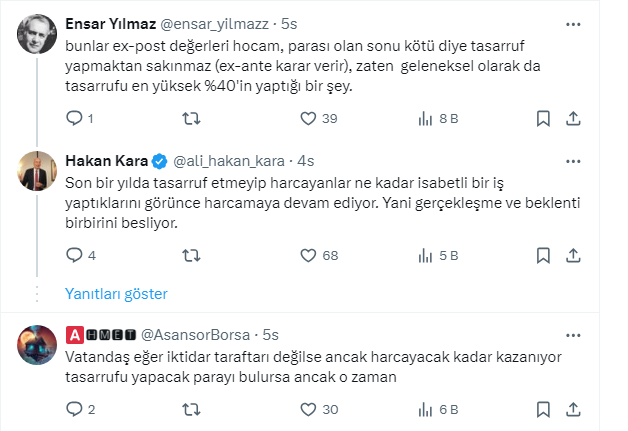Open Ensar Yılmaz's profile picture
The width and height of the screenshot is (628, 431).
coord(38,38)
